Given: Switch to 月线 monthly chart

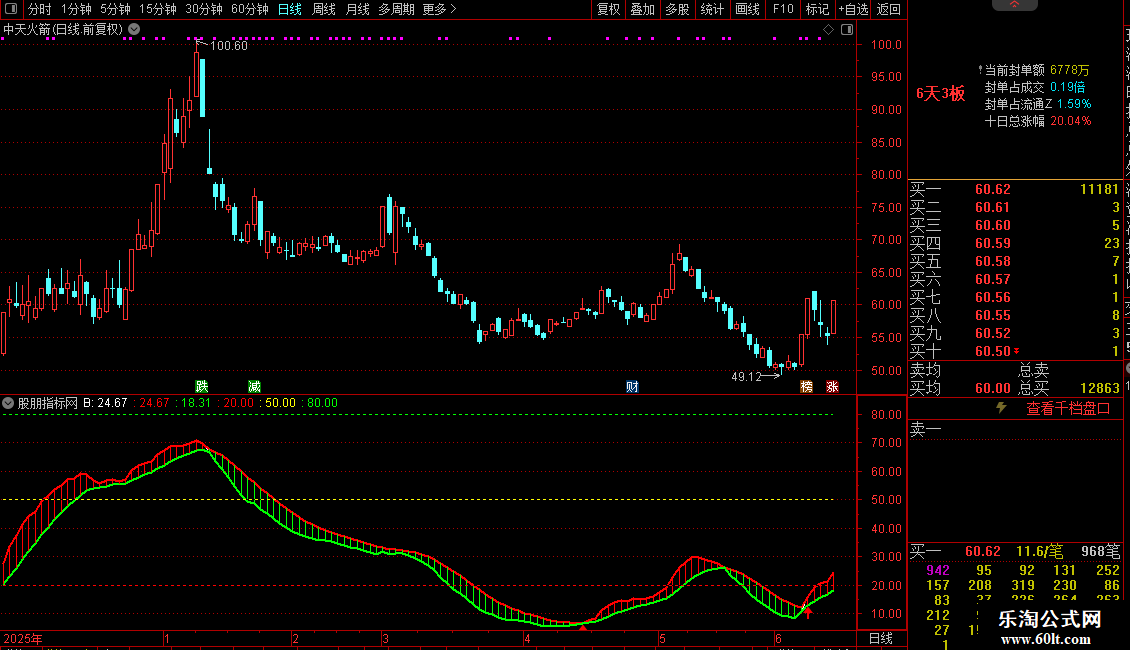Looking at the screenshot, I should coord(357,9).
